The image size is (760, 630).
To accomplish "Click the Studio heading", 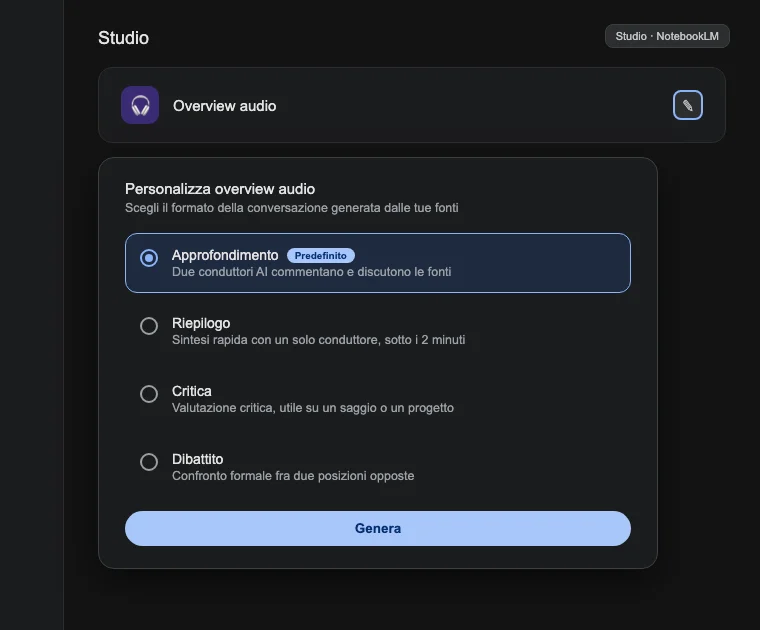I will pyautogui.click(x=123, y=38).
